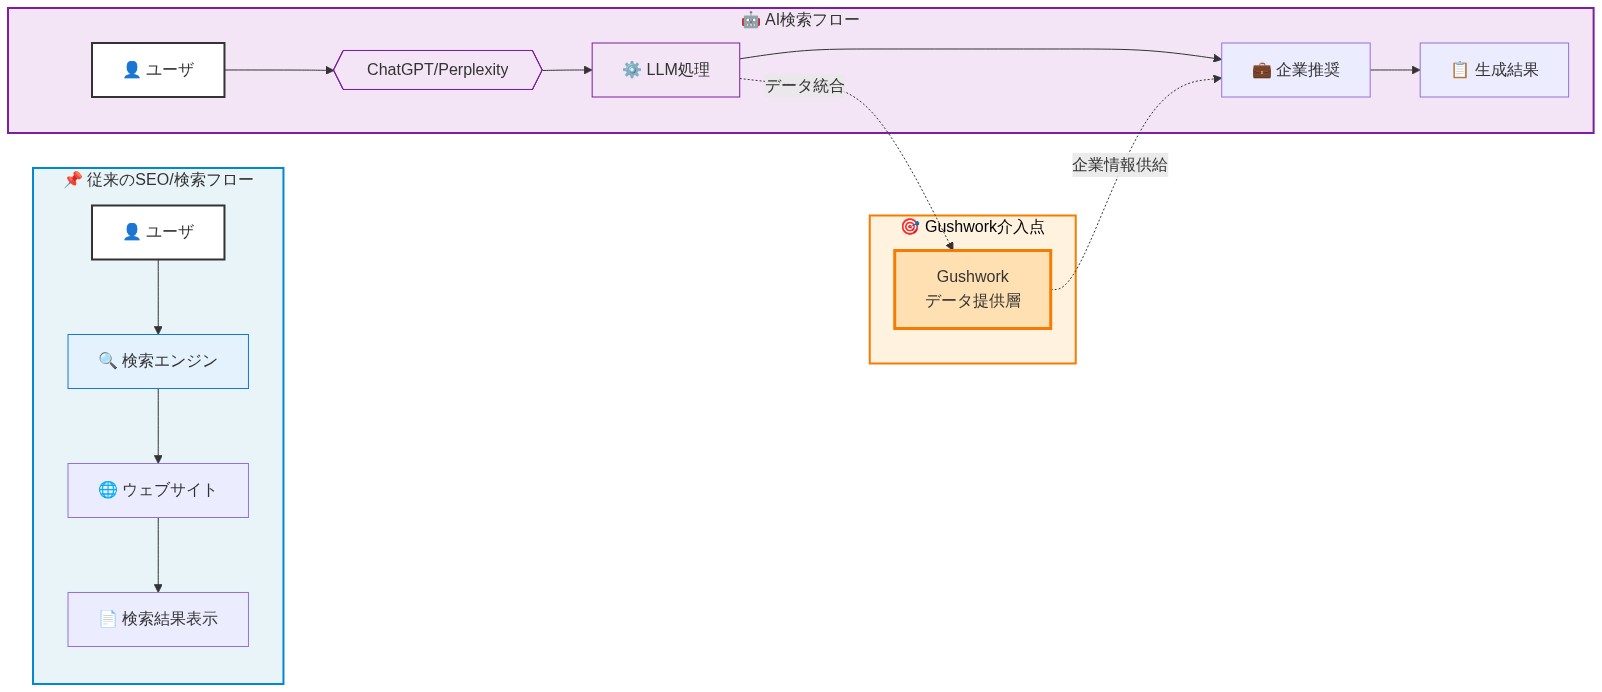The image size is (1602, 692).
Task: Click the 生成結果 label text
Action: (1507, 69)
